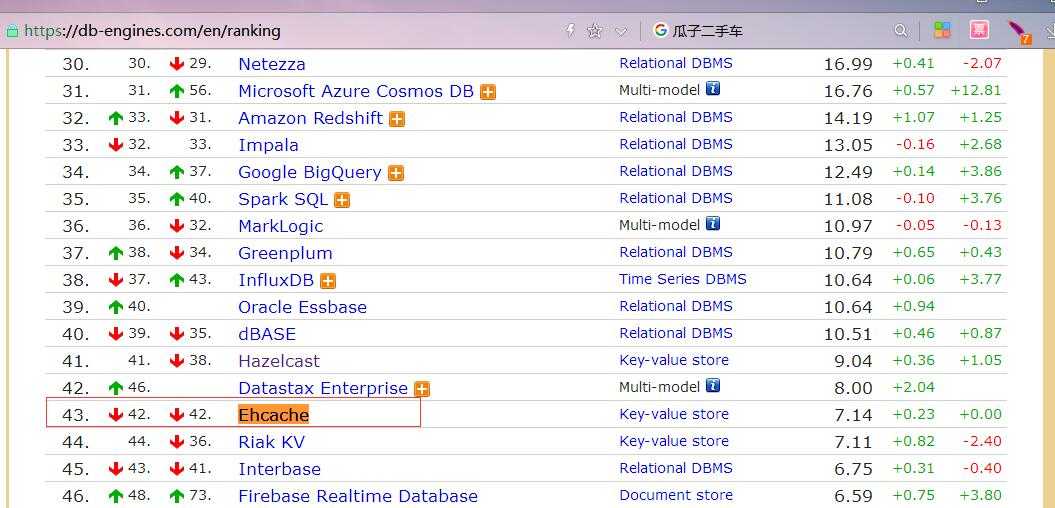Select the -2.40 change for Riak KV
This screenshot has width=1055, height=508.
point(982,441)
